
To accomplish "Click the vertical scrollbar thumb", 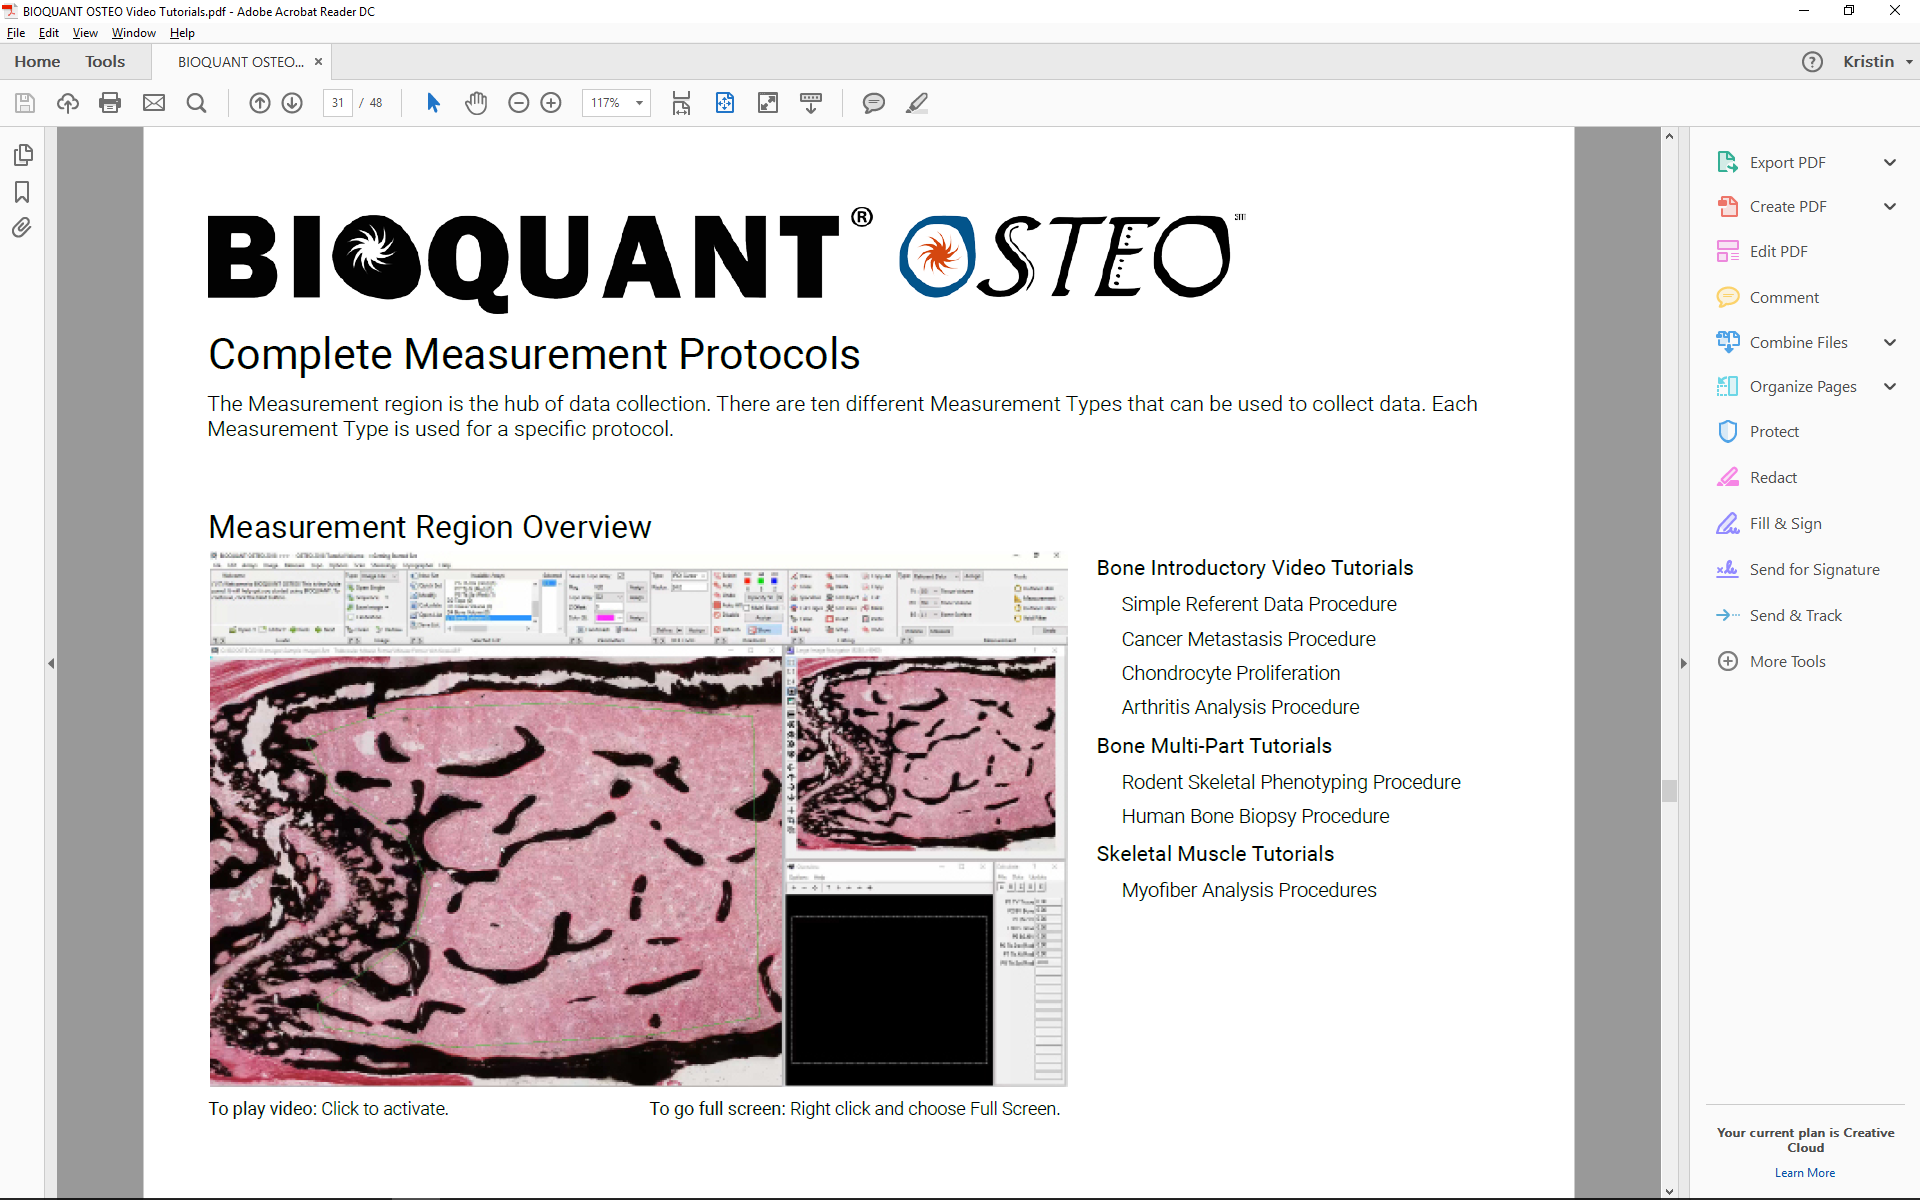I will 1669,790.
